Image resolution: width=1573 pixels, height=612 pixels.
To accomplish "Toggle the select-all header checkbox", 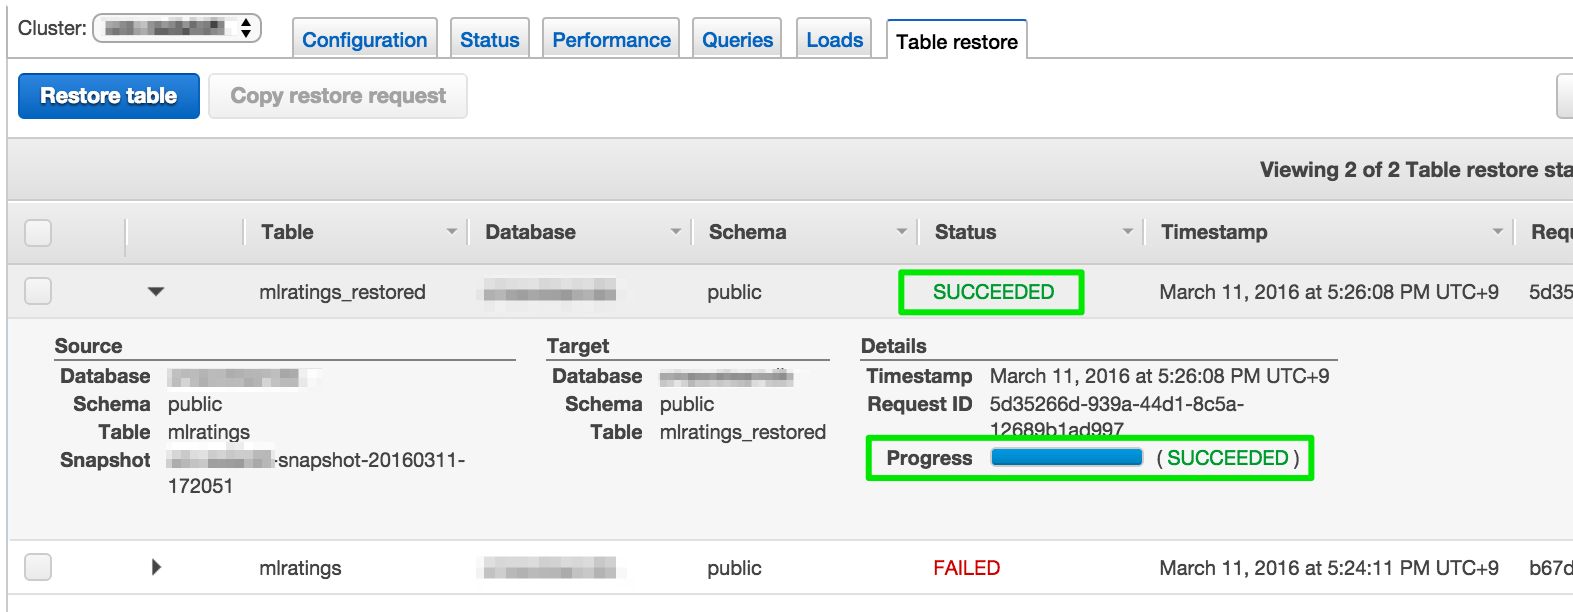I will pos(38,233).
